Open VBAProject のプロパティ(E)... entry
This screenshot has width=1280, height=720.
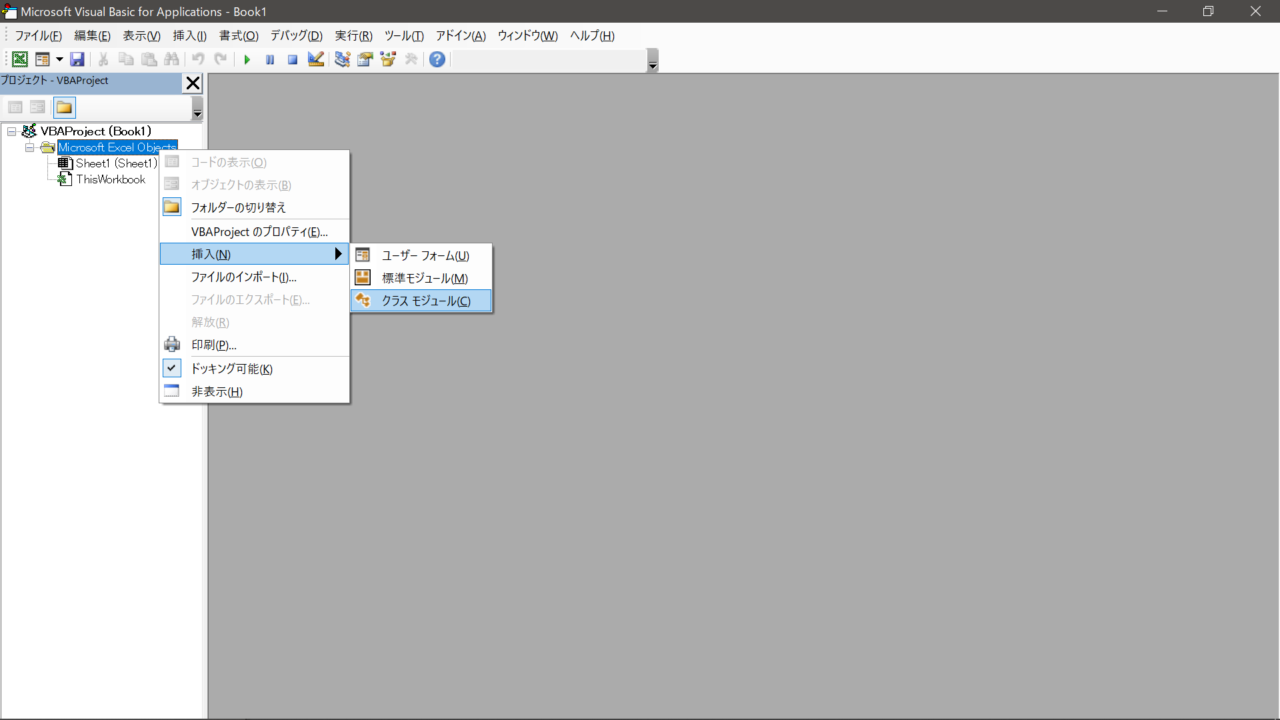pos(255,232)
